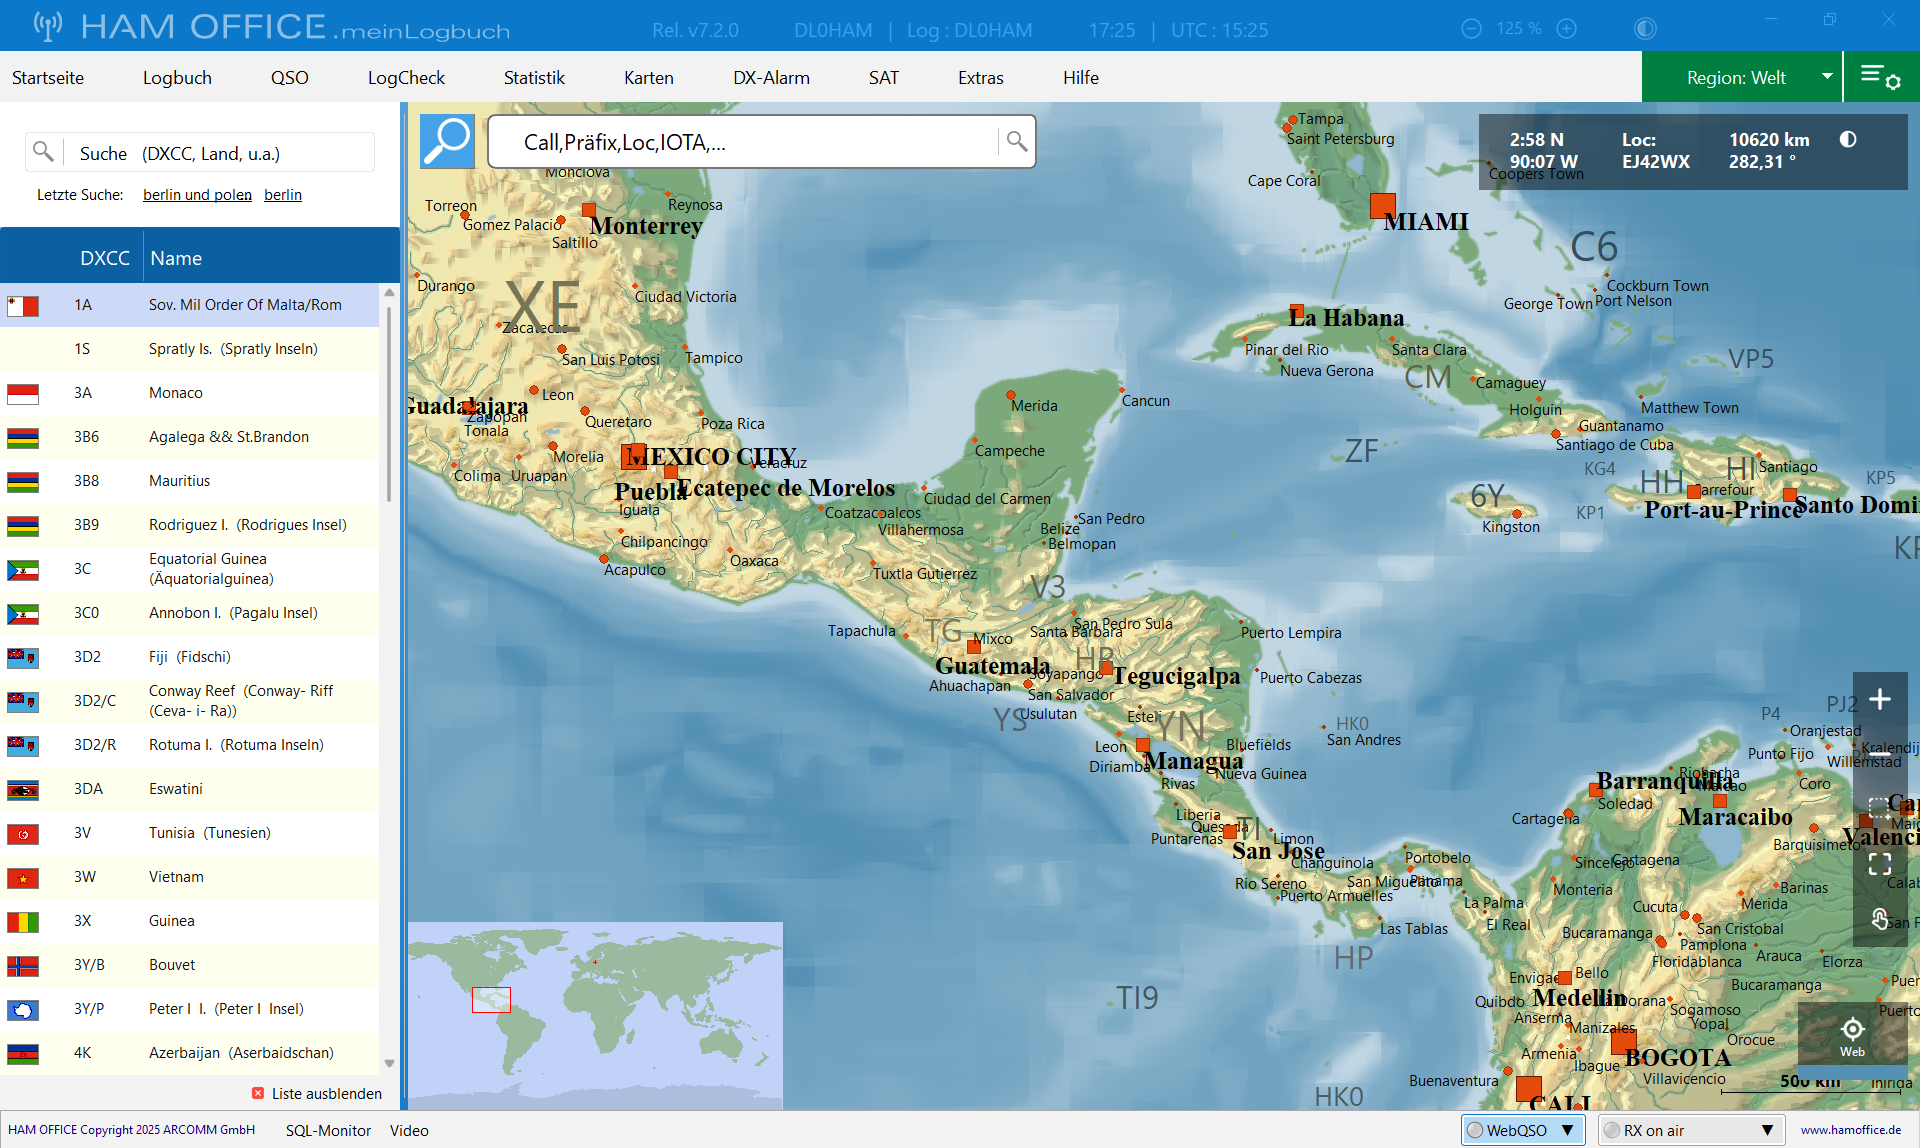Screen dimensions: 1920x1148
Task: Sort the list by Name column header
Action: [176, 258]
